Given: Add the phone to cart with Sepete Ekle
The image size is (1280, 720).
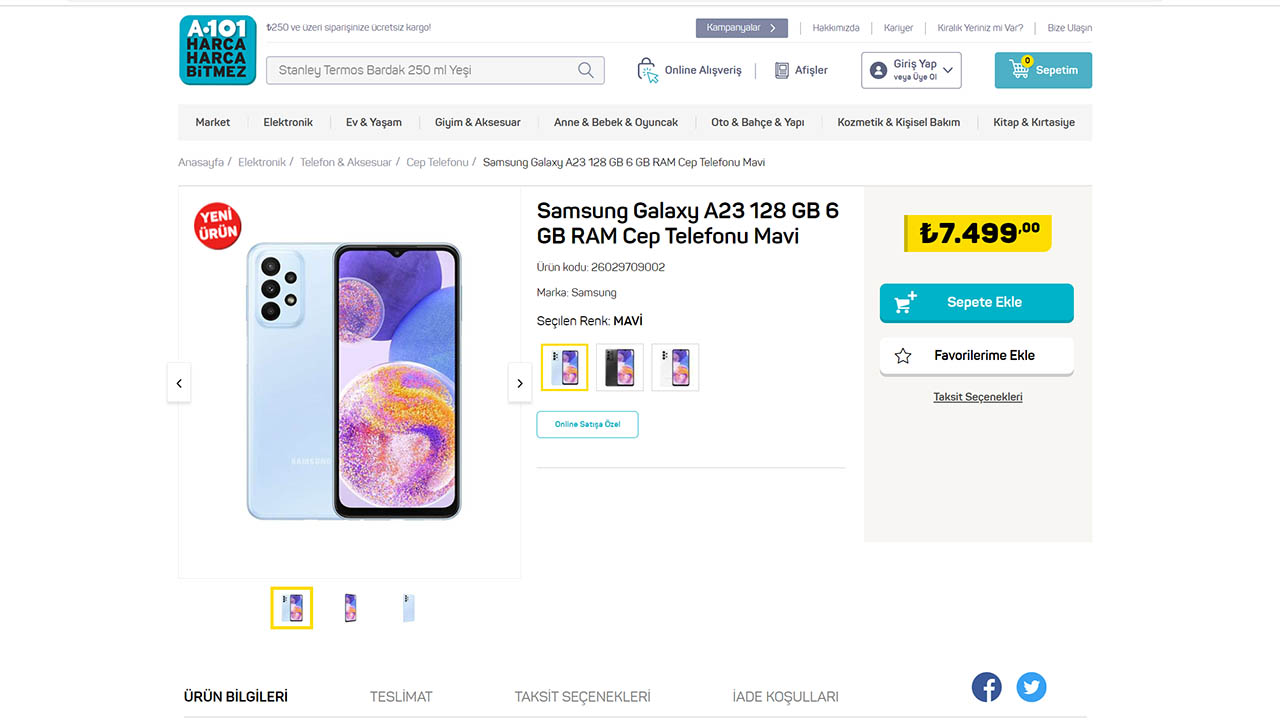Looking at the screenshot, I should coord(976,302).
